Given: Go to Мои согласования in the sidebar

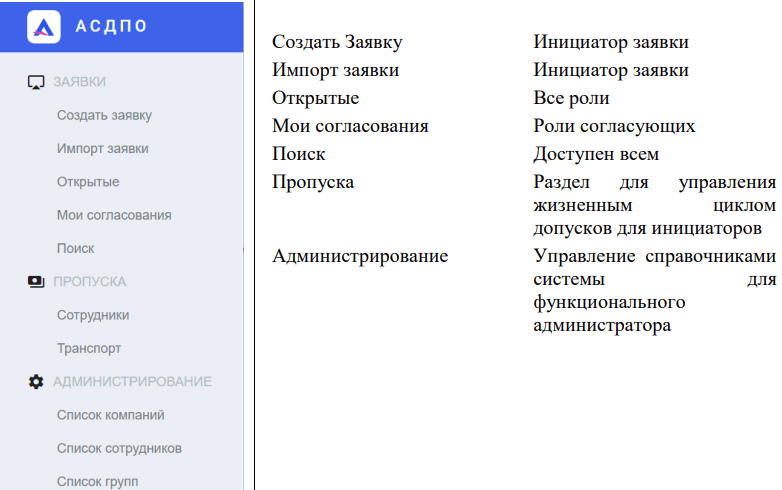Looking at the screenshot, I should 114,215.
